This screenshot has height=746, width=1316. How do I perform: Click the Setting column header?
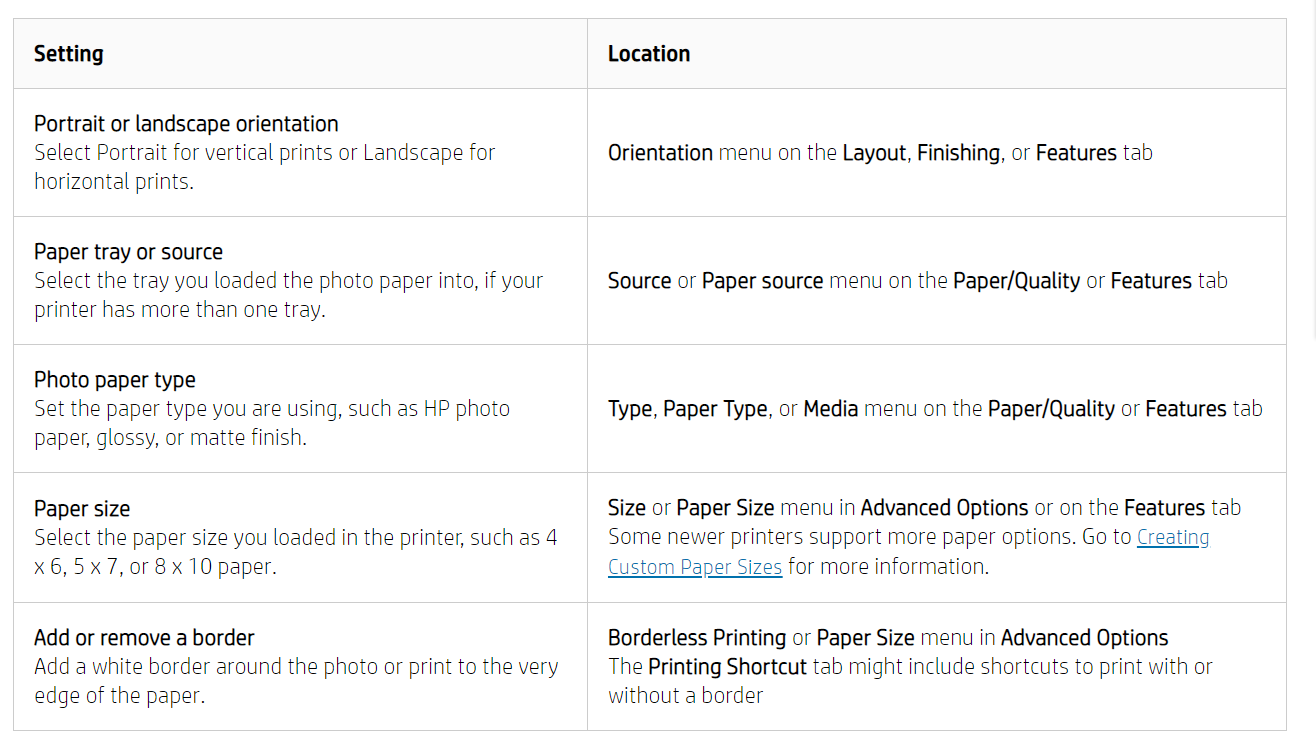pyautogui.click(x=68, y=54)
